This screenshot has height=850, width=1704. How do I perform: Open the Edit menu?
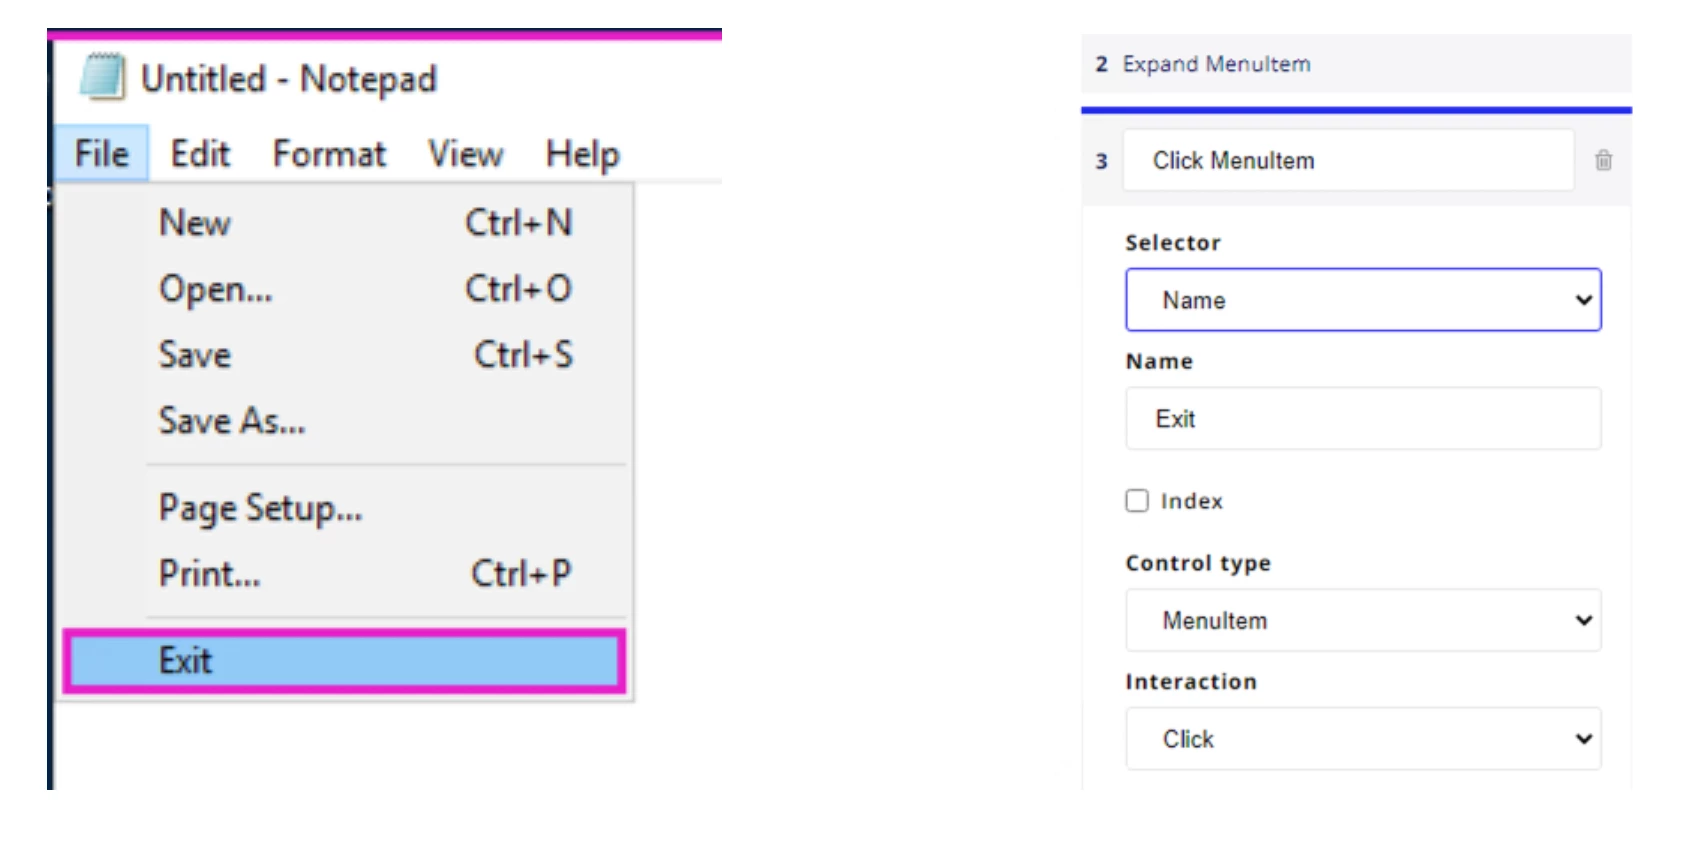point(200,154)
